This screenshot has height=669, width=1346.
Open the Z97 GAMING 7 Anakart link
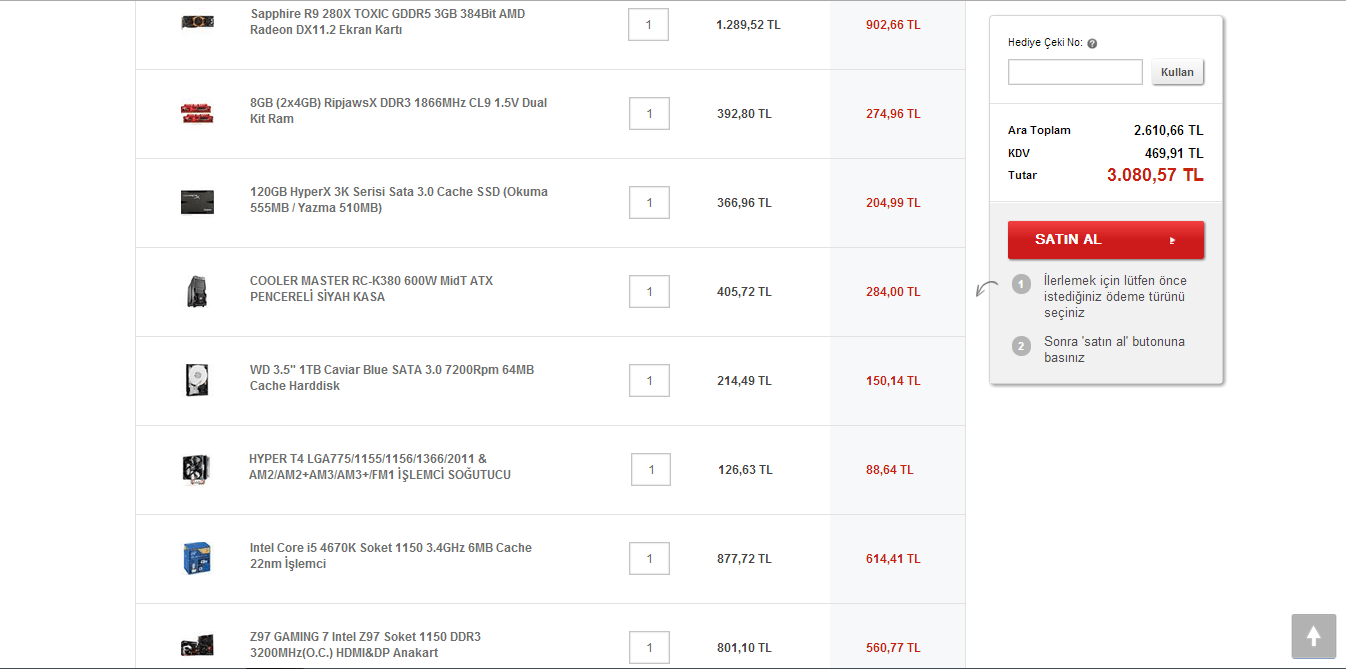point(365,645)
